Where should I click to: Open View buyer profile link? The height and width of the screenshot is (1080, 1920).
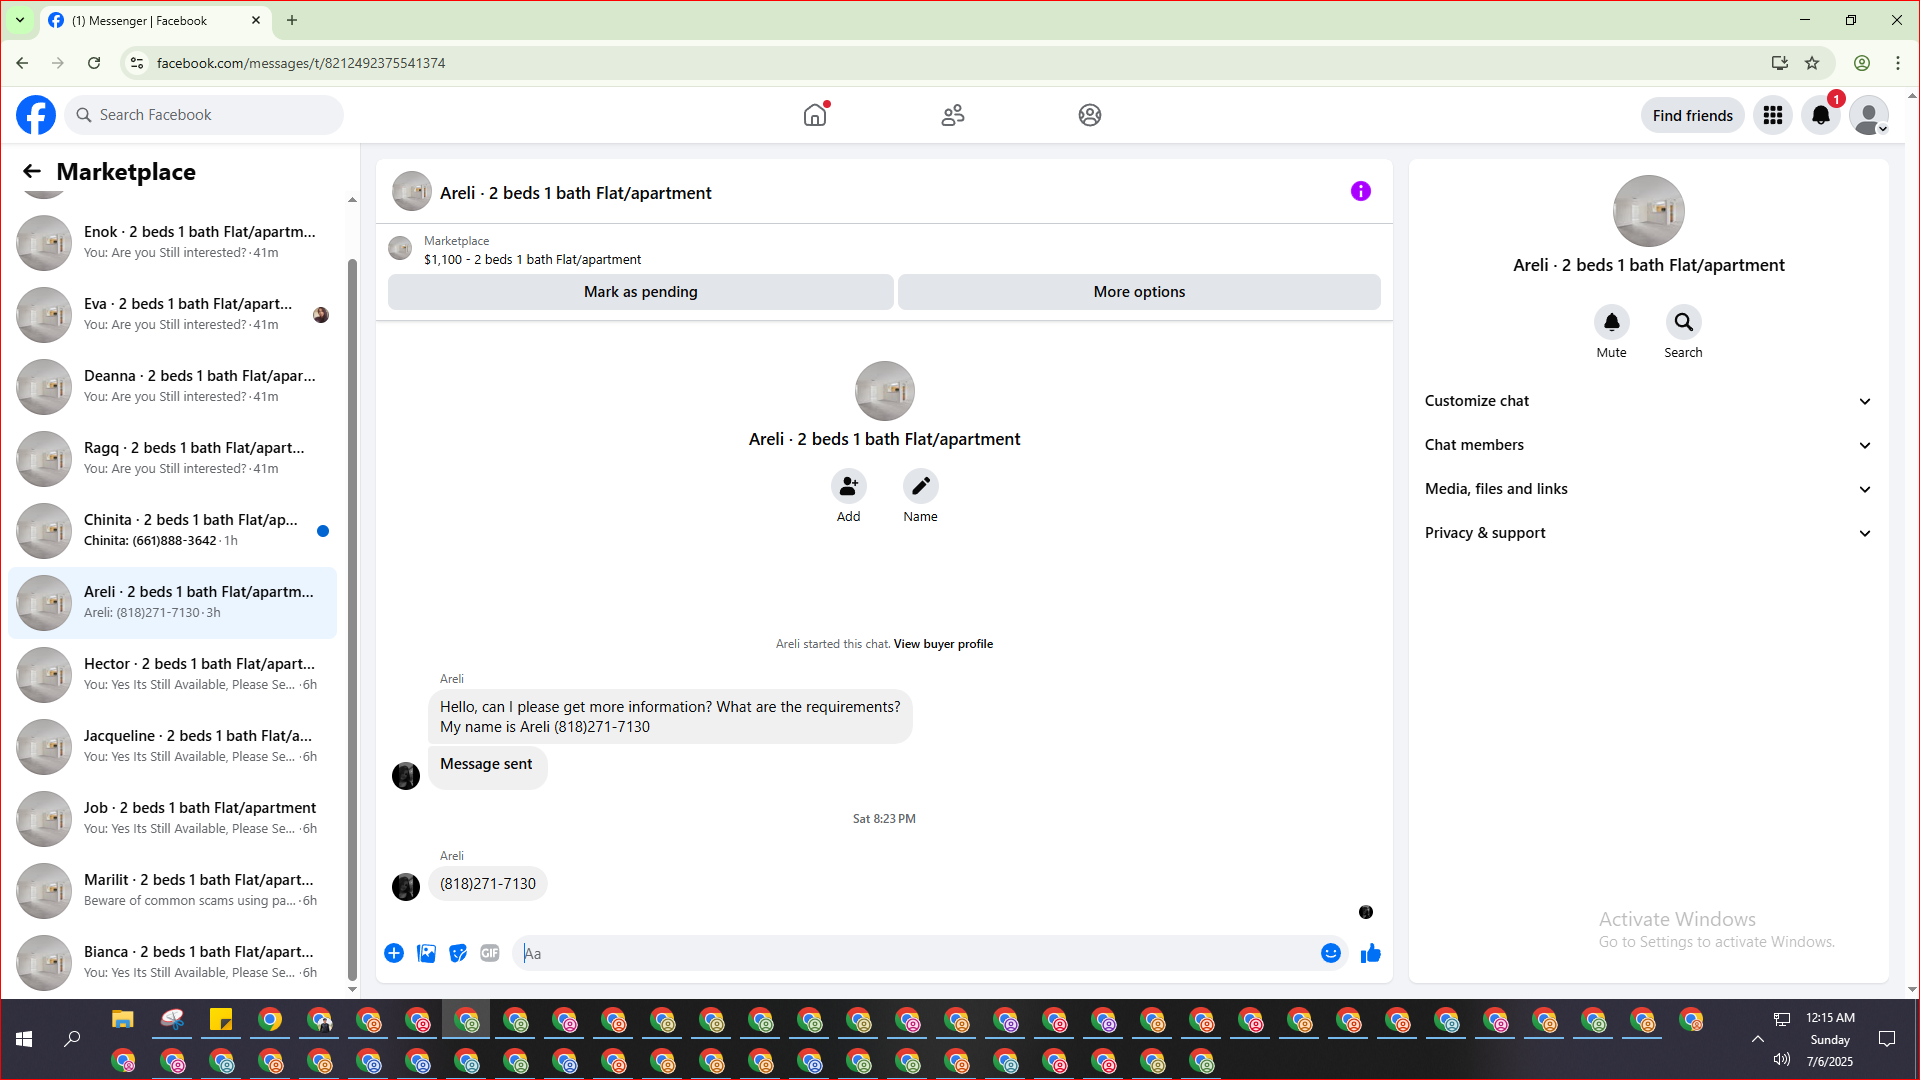click(943, 644)
